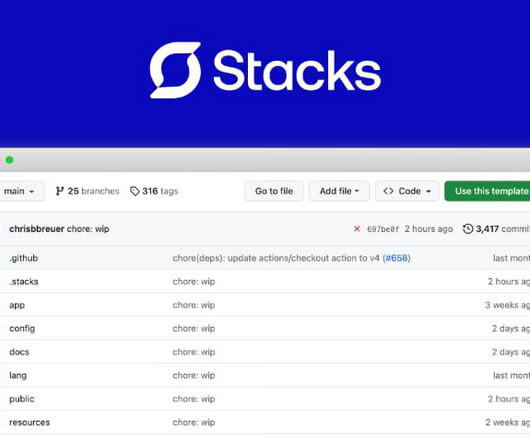Viewport: 530px width, 442px height.
Task: Click the Go to file button
Action: (x=274, y=191)
